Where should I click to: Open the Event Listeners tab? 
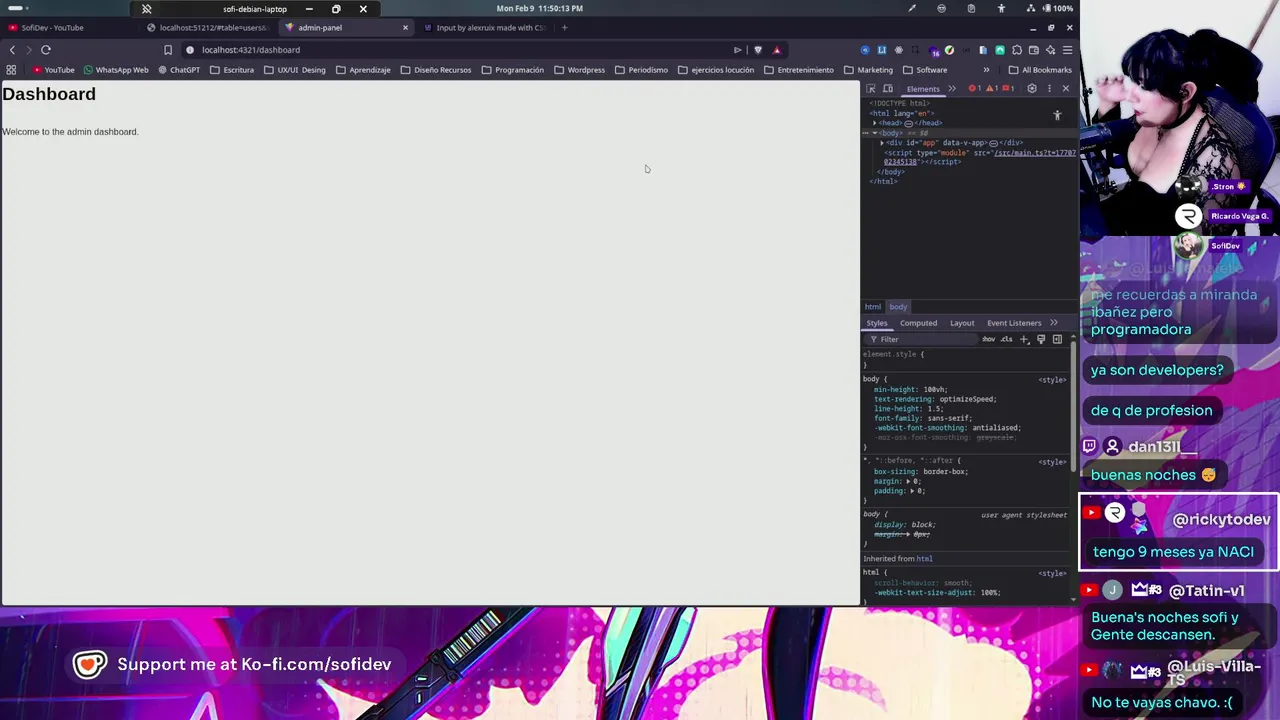1014,323
